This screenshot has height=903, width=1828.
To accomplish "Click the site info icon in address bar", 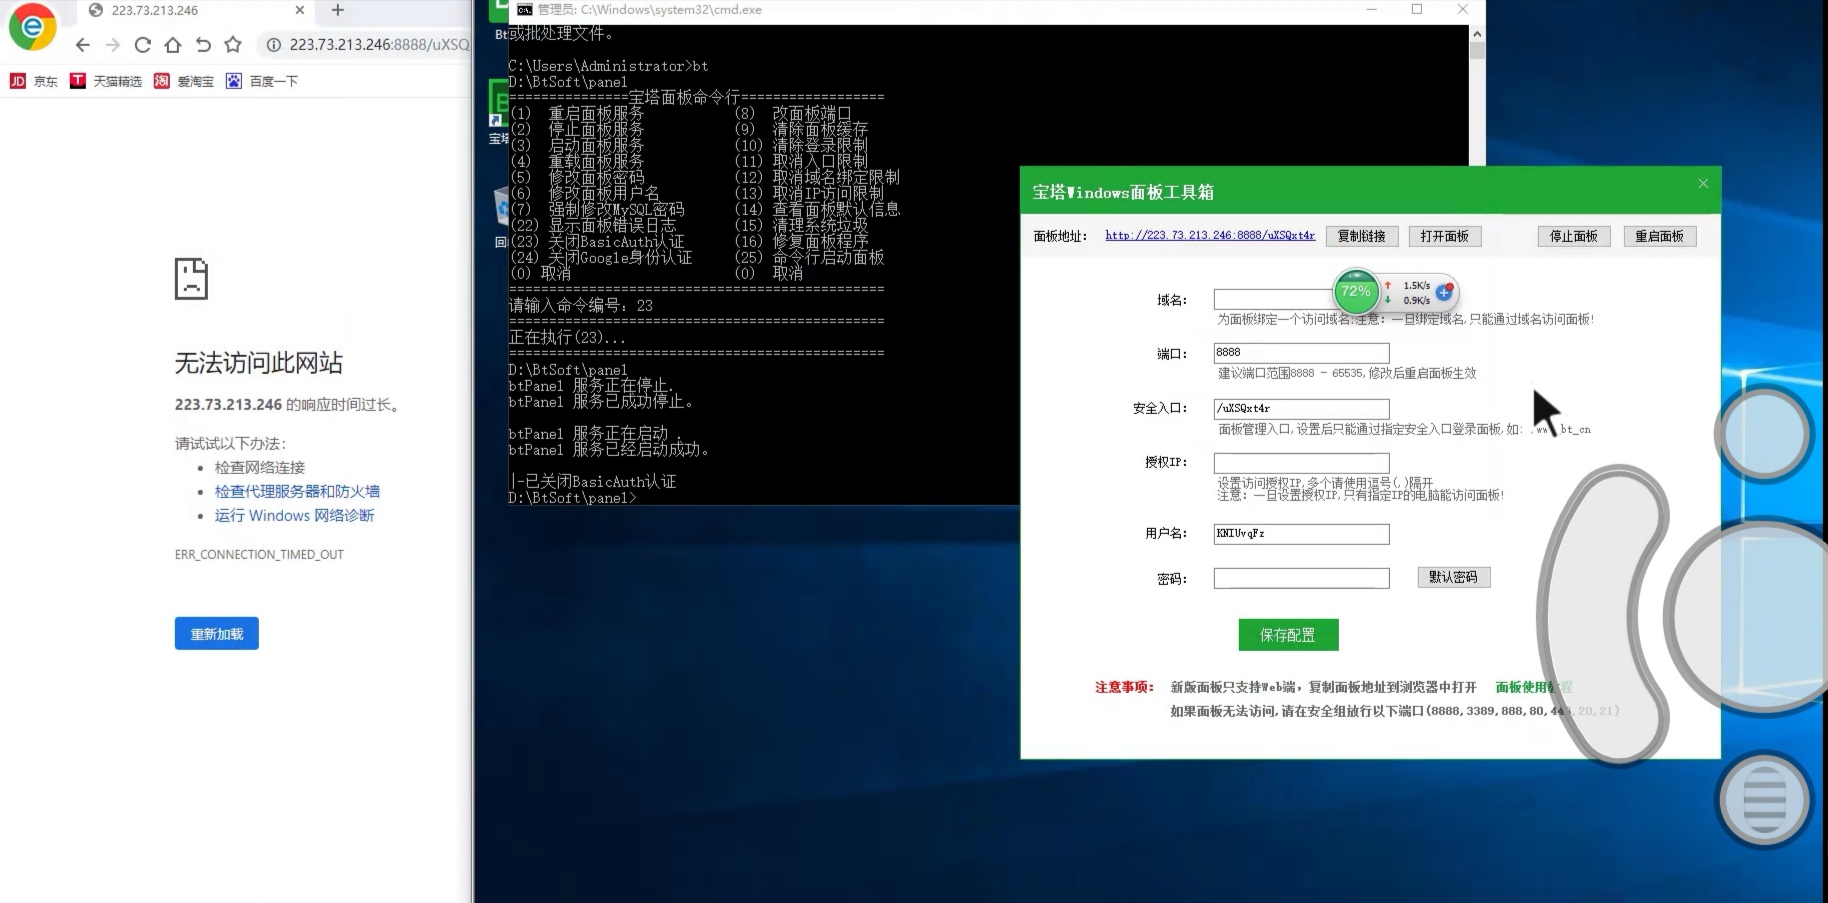I will [273, 45].
